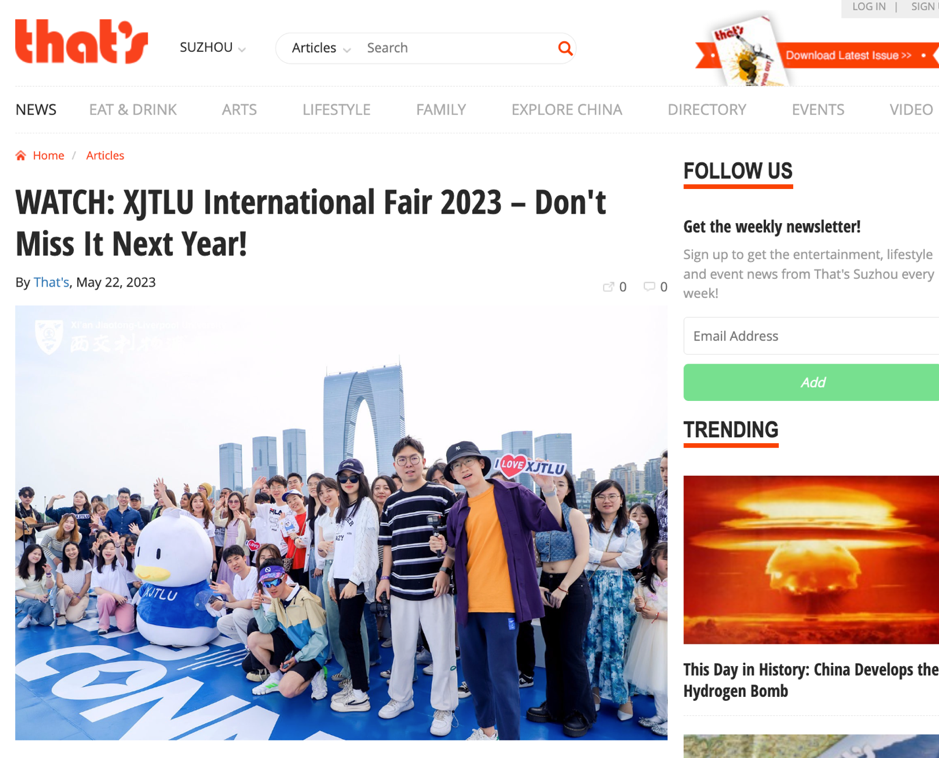The image size is (939, 758).
Task: Click LOG IN at top
Action: point(869,7)
